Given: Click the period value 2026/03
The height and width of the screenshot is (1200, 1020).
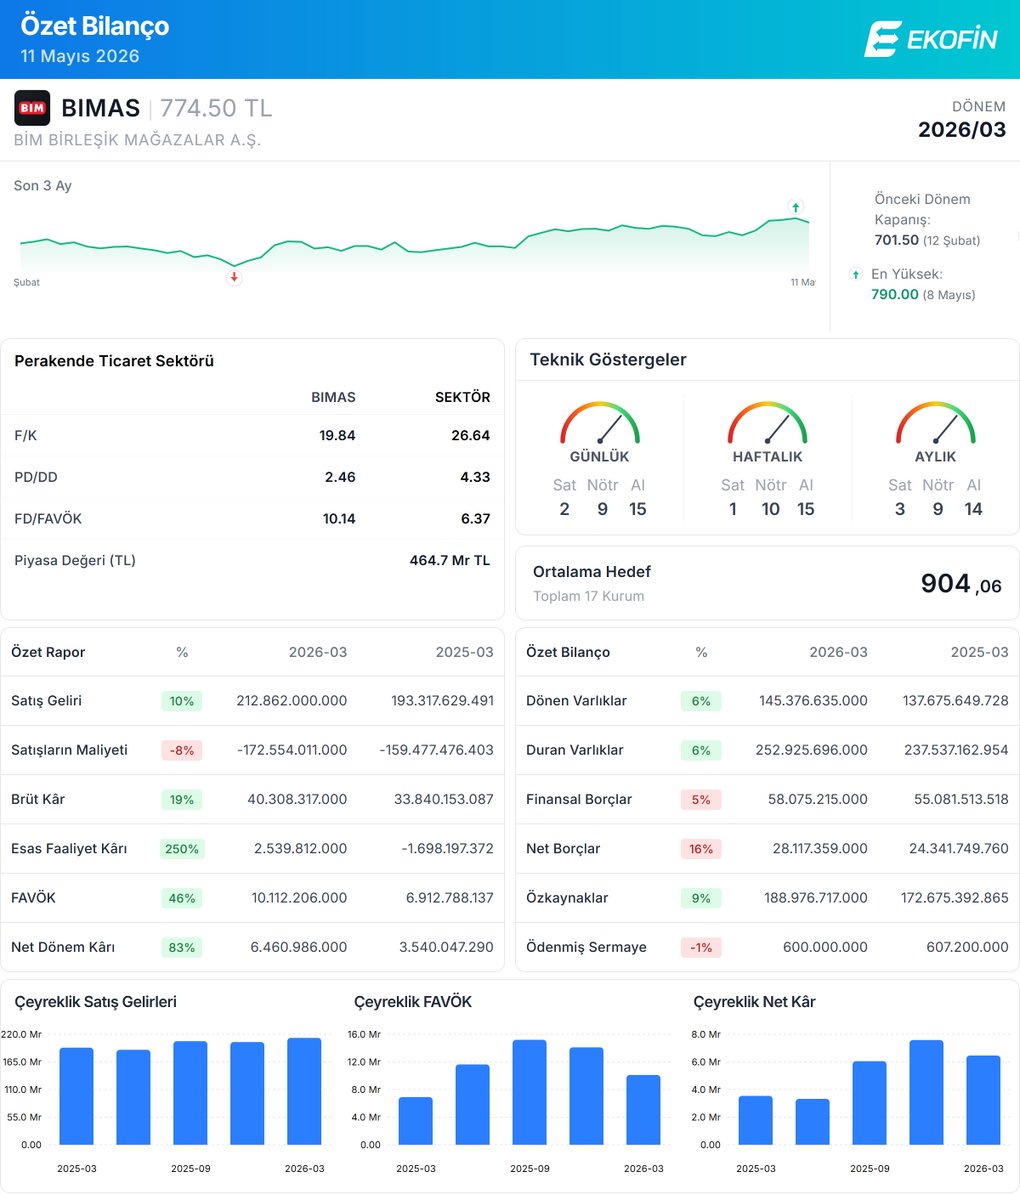Looking at the screenshot, I should (x=962, y=130).
